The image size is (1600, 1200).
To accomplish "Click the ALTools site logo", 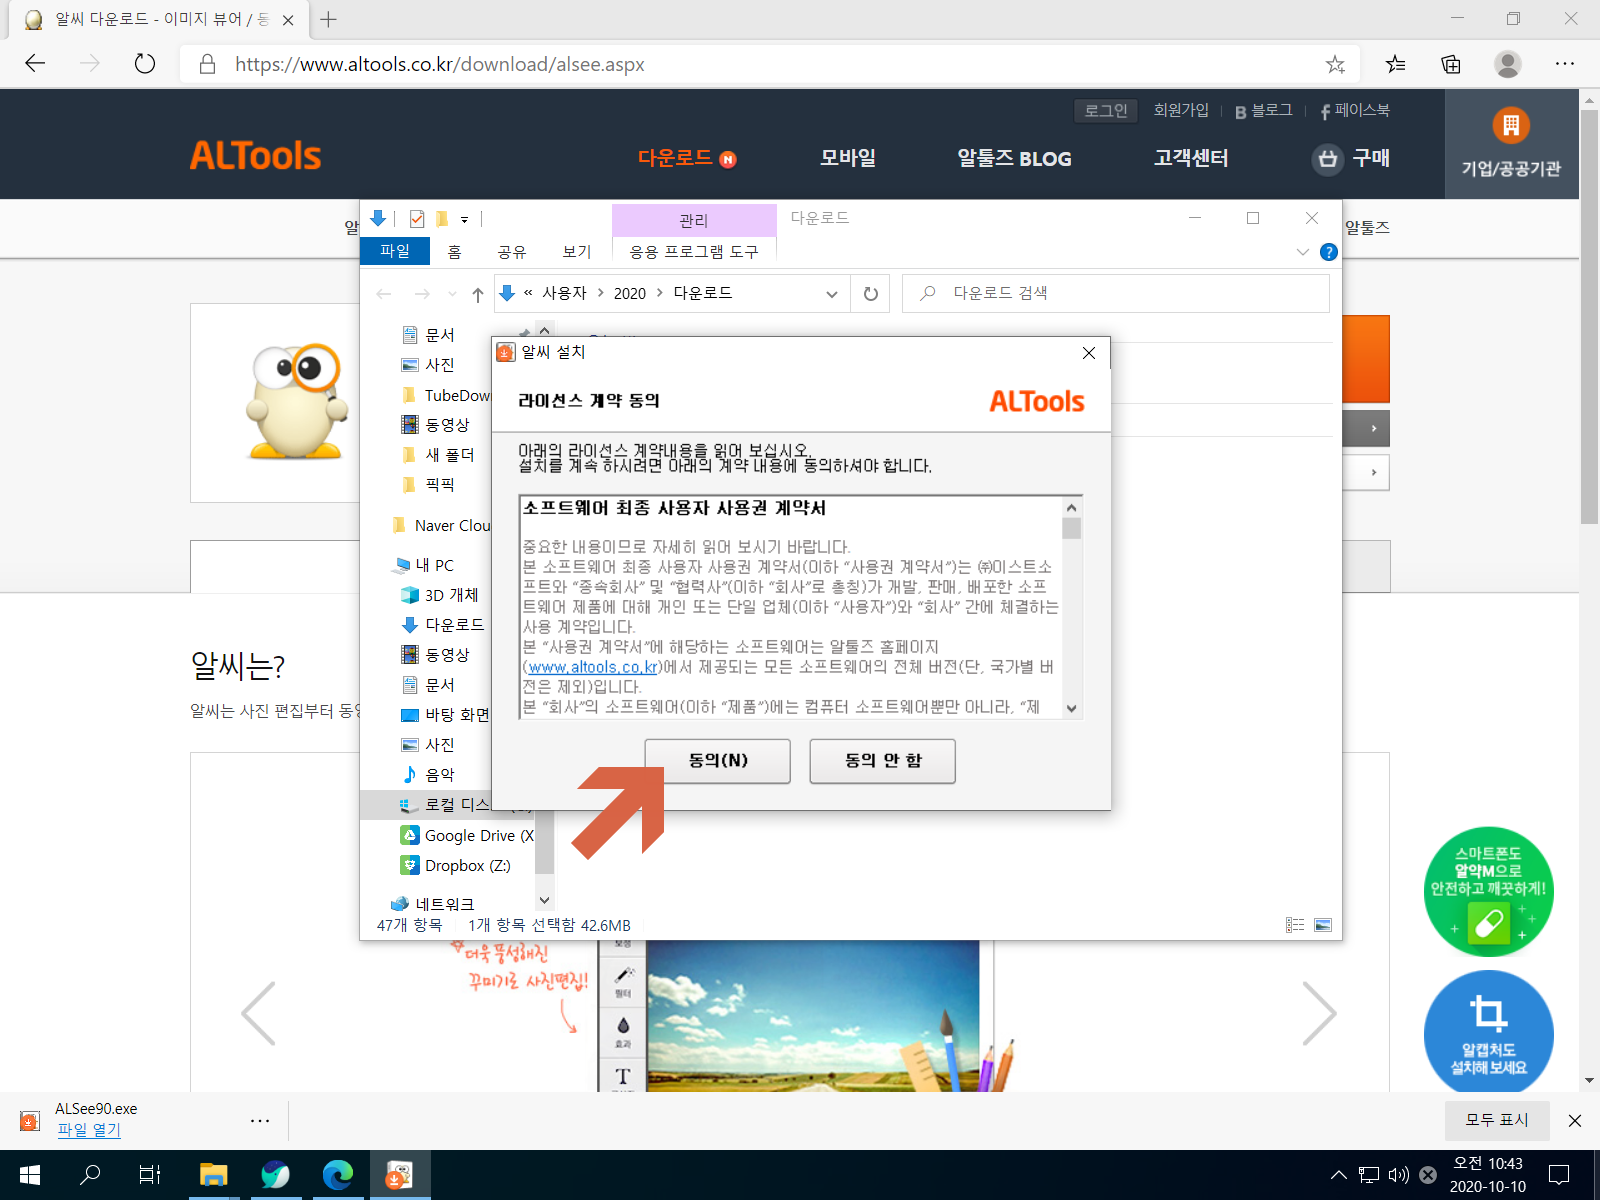I will [255, 156].
